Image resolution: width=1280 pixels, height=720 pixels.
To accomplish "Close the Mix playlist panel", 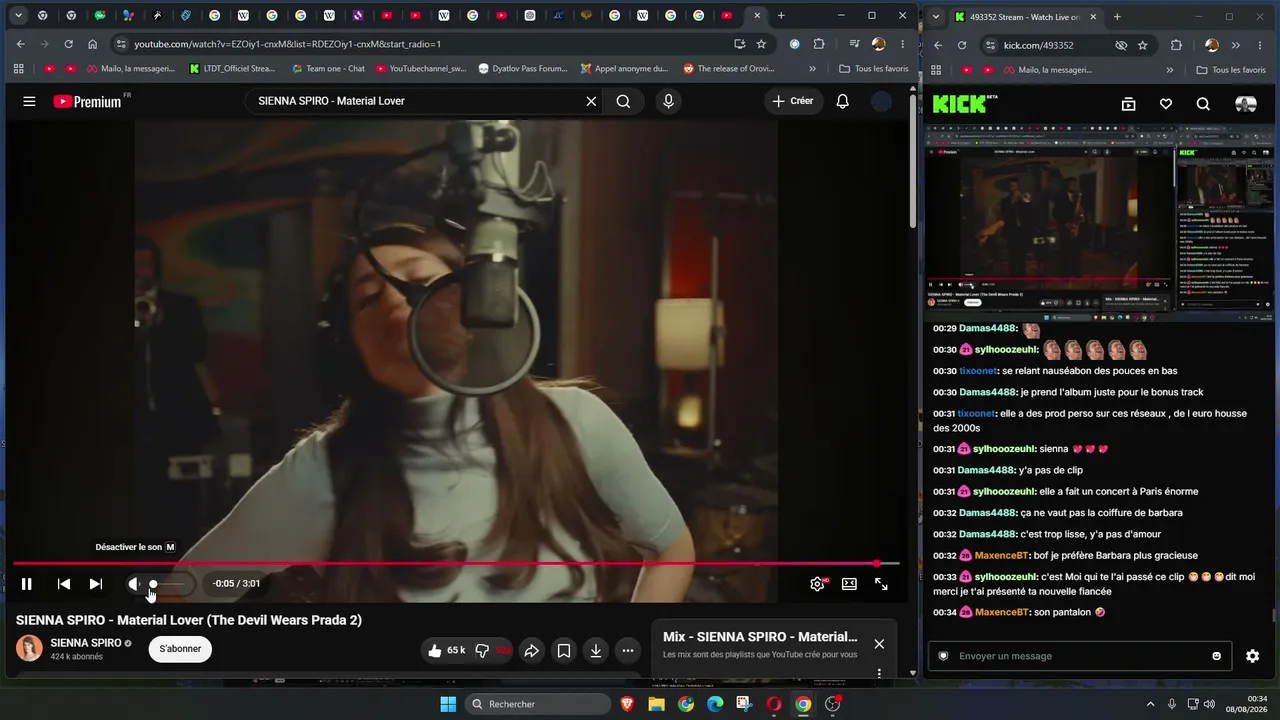I will (x=879, y=644).
